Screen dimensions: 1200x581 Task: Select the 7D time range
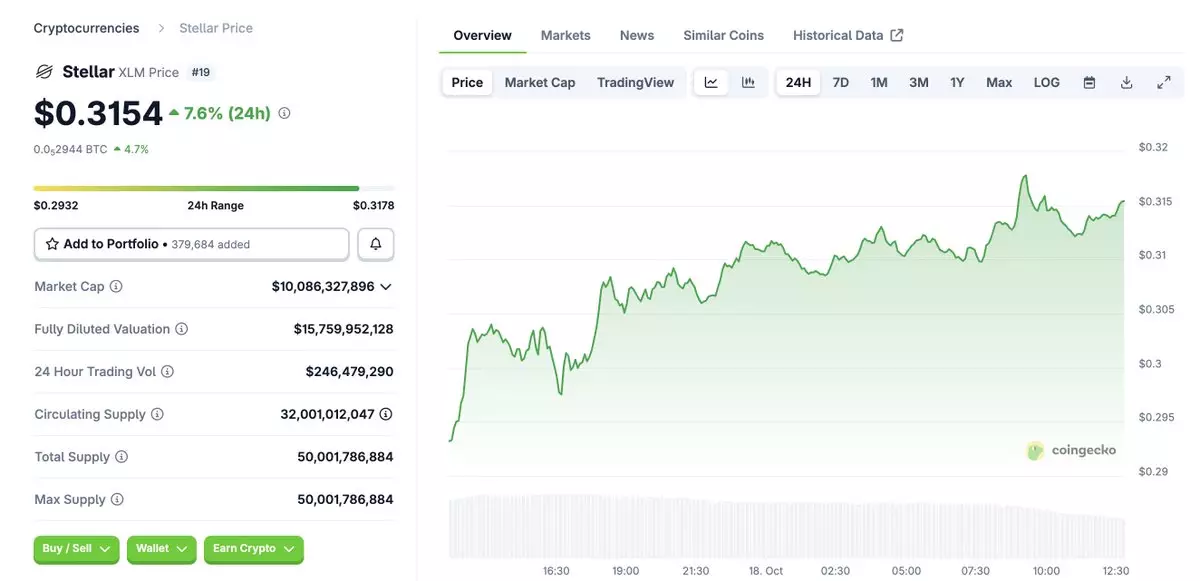pos(840,82)
